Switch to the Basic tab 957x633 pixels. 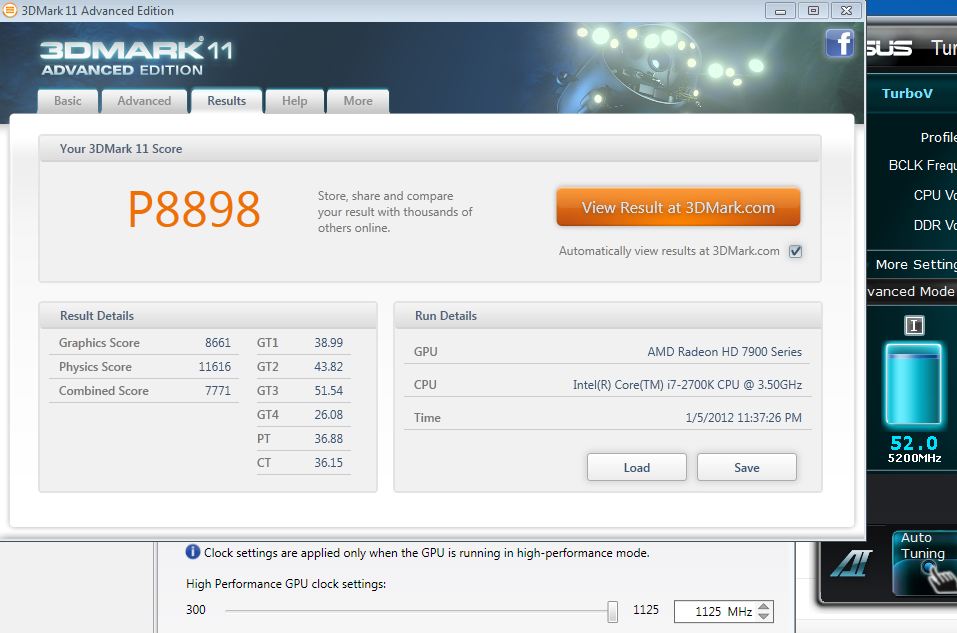[x=68, y=101]
